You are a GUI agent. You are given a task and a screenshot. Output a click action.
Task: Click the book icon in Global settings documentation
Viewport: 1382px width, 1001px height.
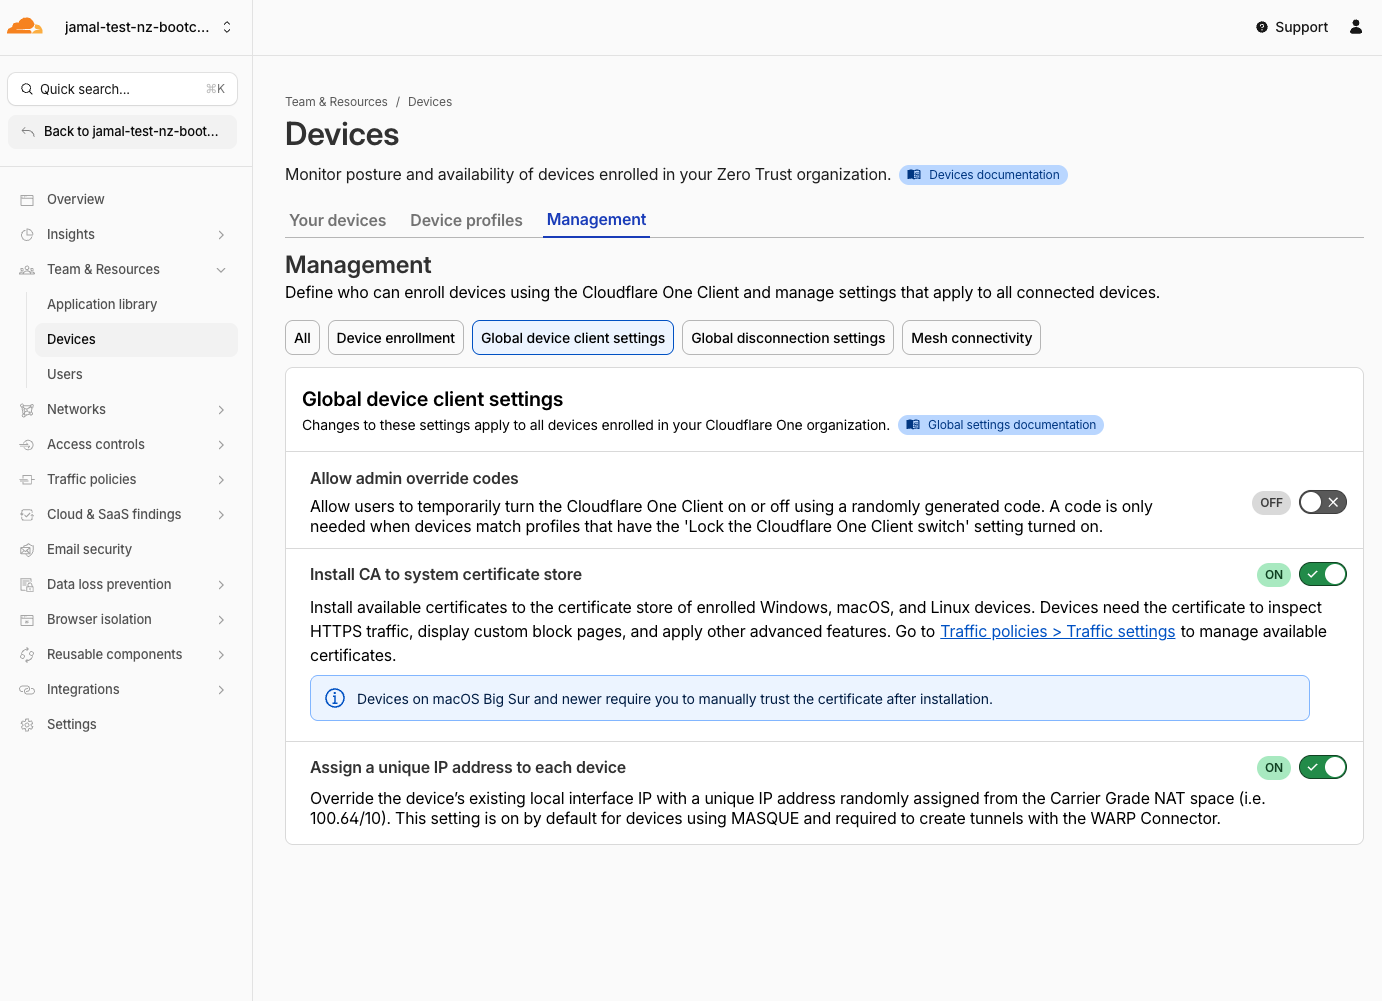913,425
